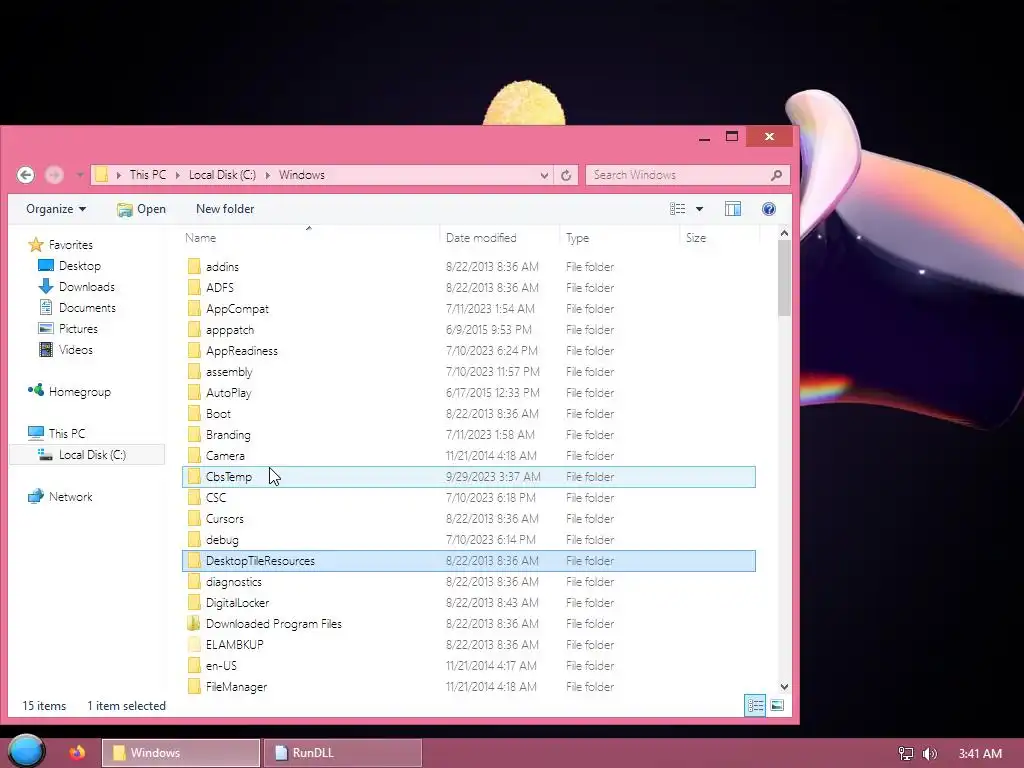Click Local Disk (C:) breadcrumb segment
Viewport: 1024px width, 768px height.
(222, 175)
